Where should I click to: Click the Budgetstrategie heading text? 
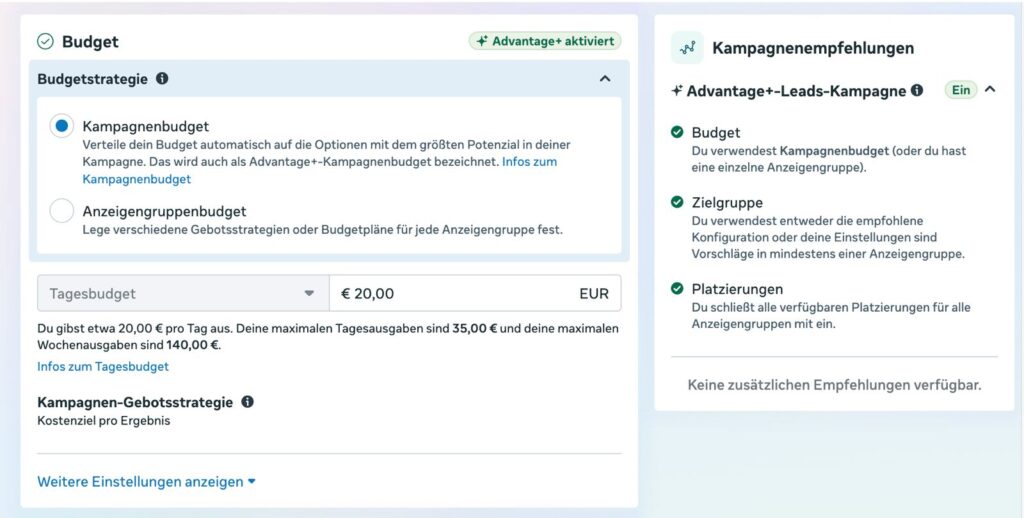93,79
